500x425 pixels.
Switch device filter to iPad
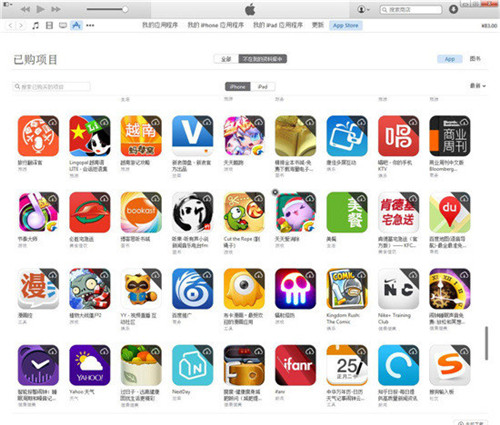click(x=263, y=87)
